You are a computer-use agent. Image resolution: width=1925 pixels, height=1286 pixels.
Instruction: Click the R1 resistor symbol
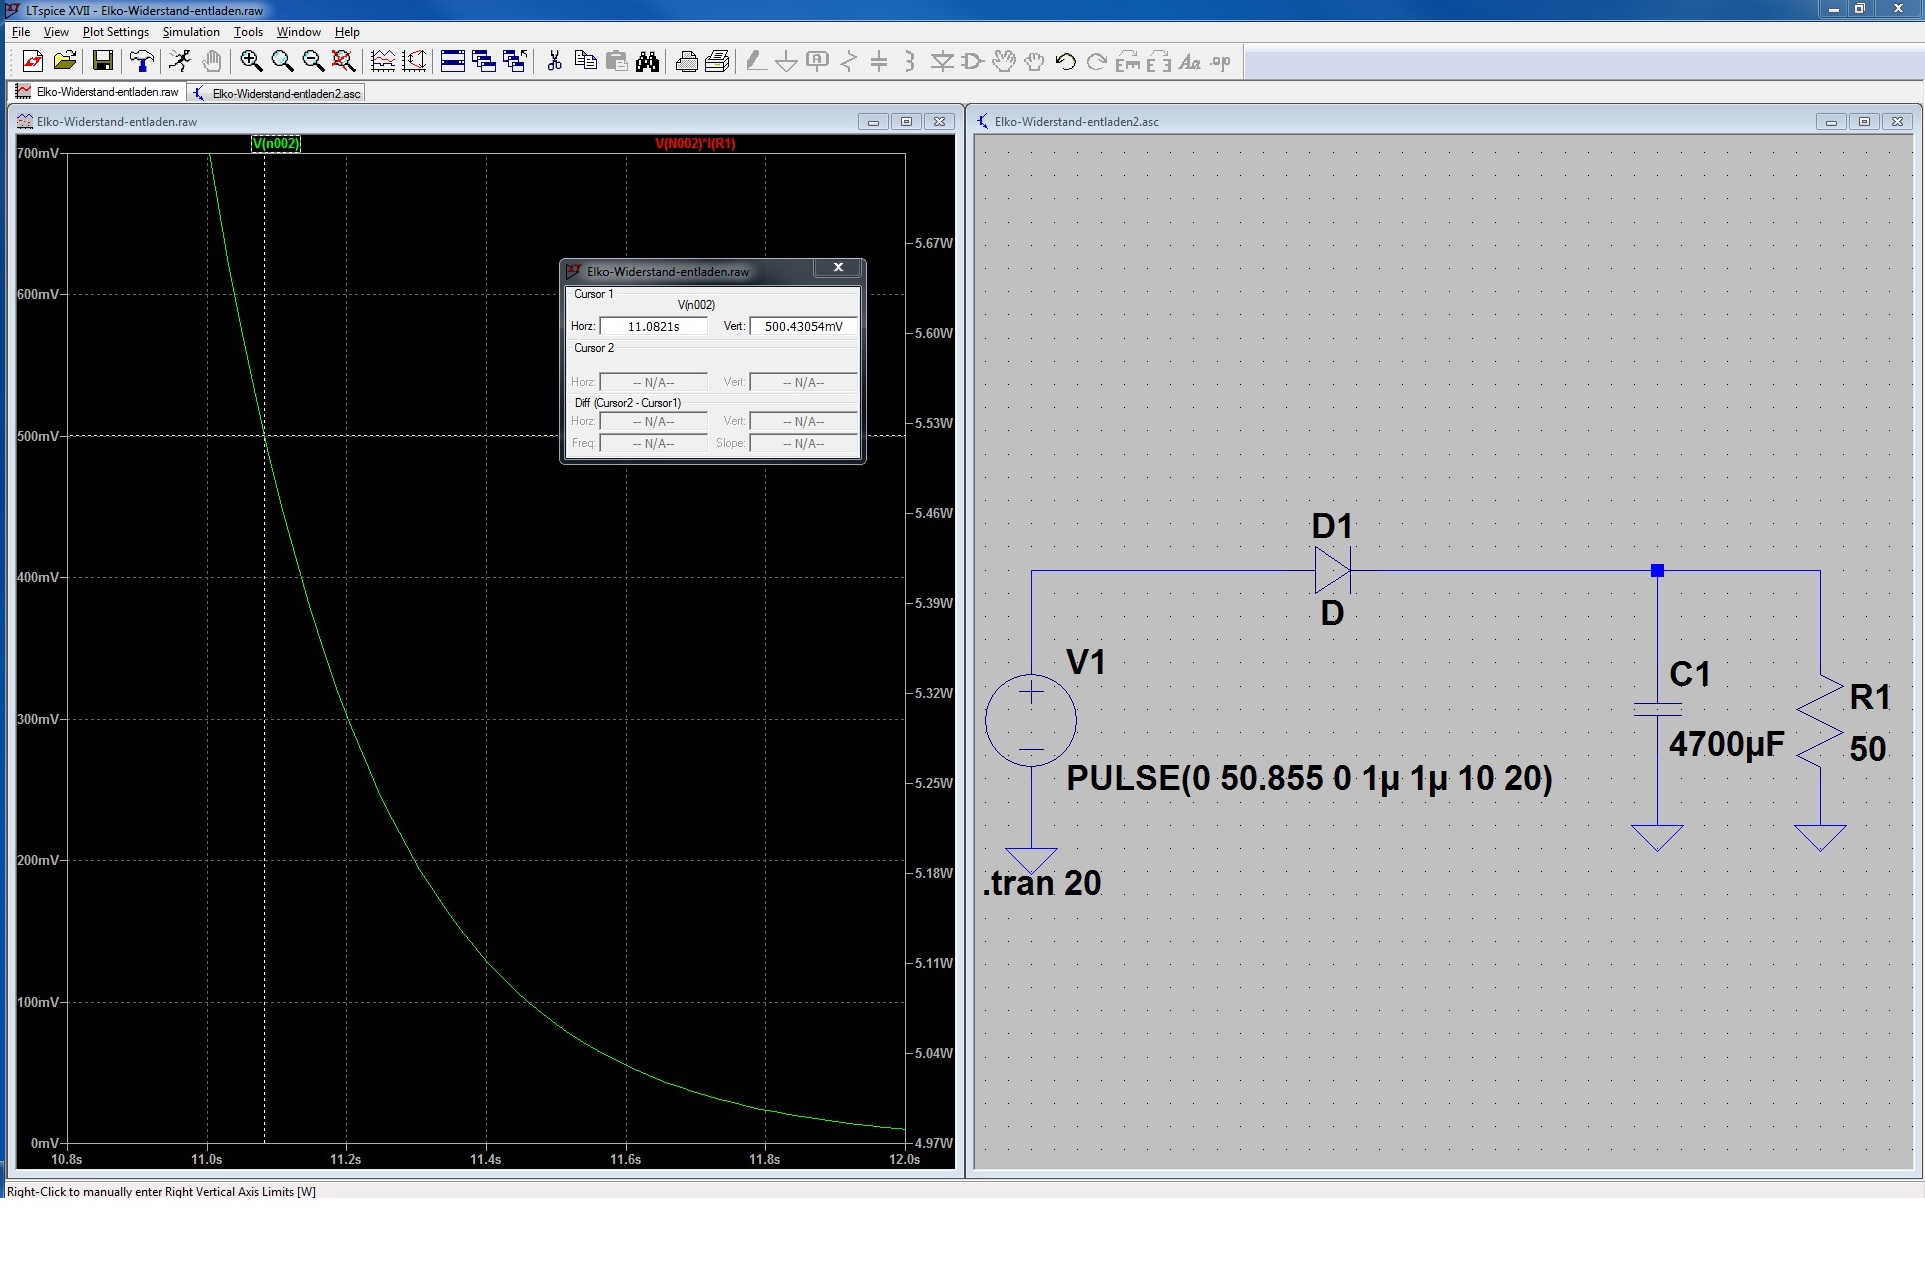pos(1820,721)
